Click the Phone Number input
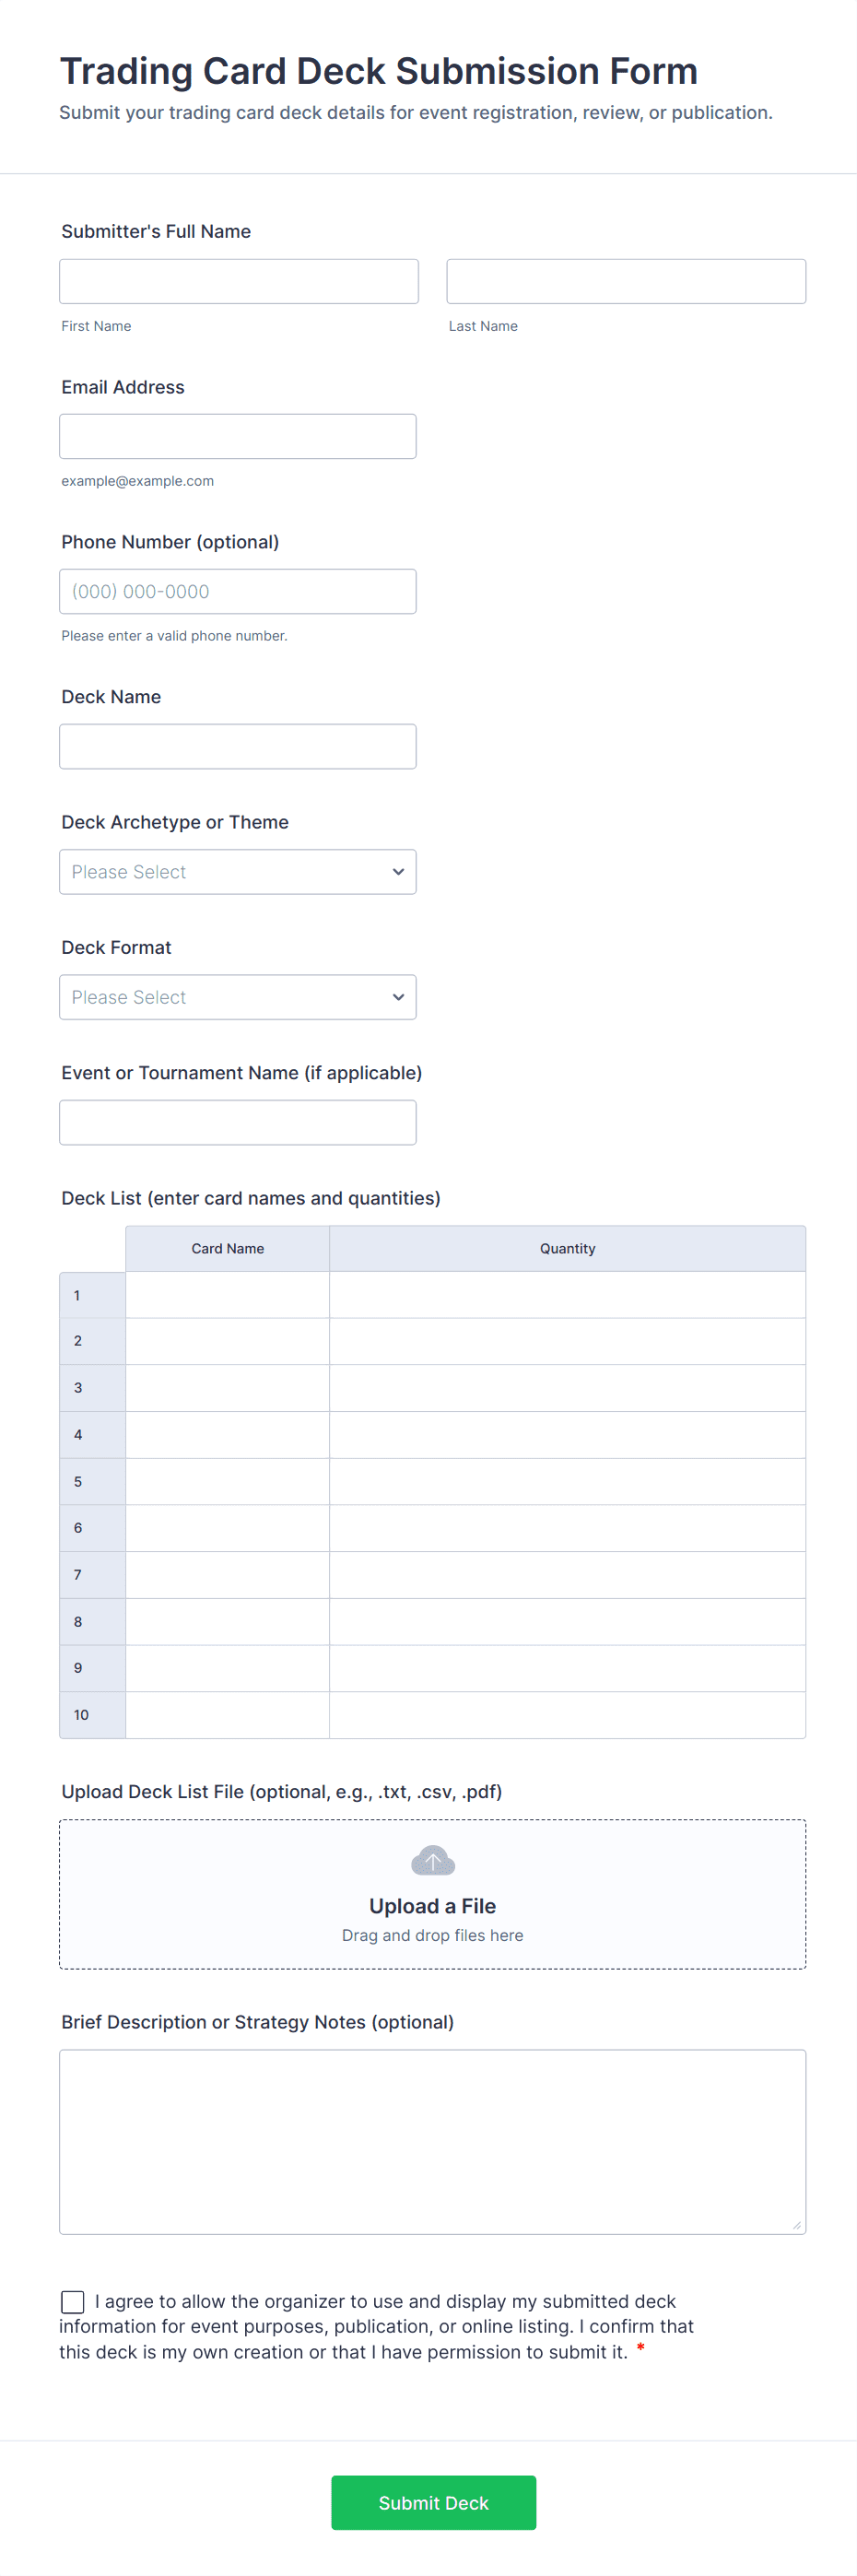857x2576 pixels. click(237, 592)
